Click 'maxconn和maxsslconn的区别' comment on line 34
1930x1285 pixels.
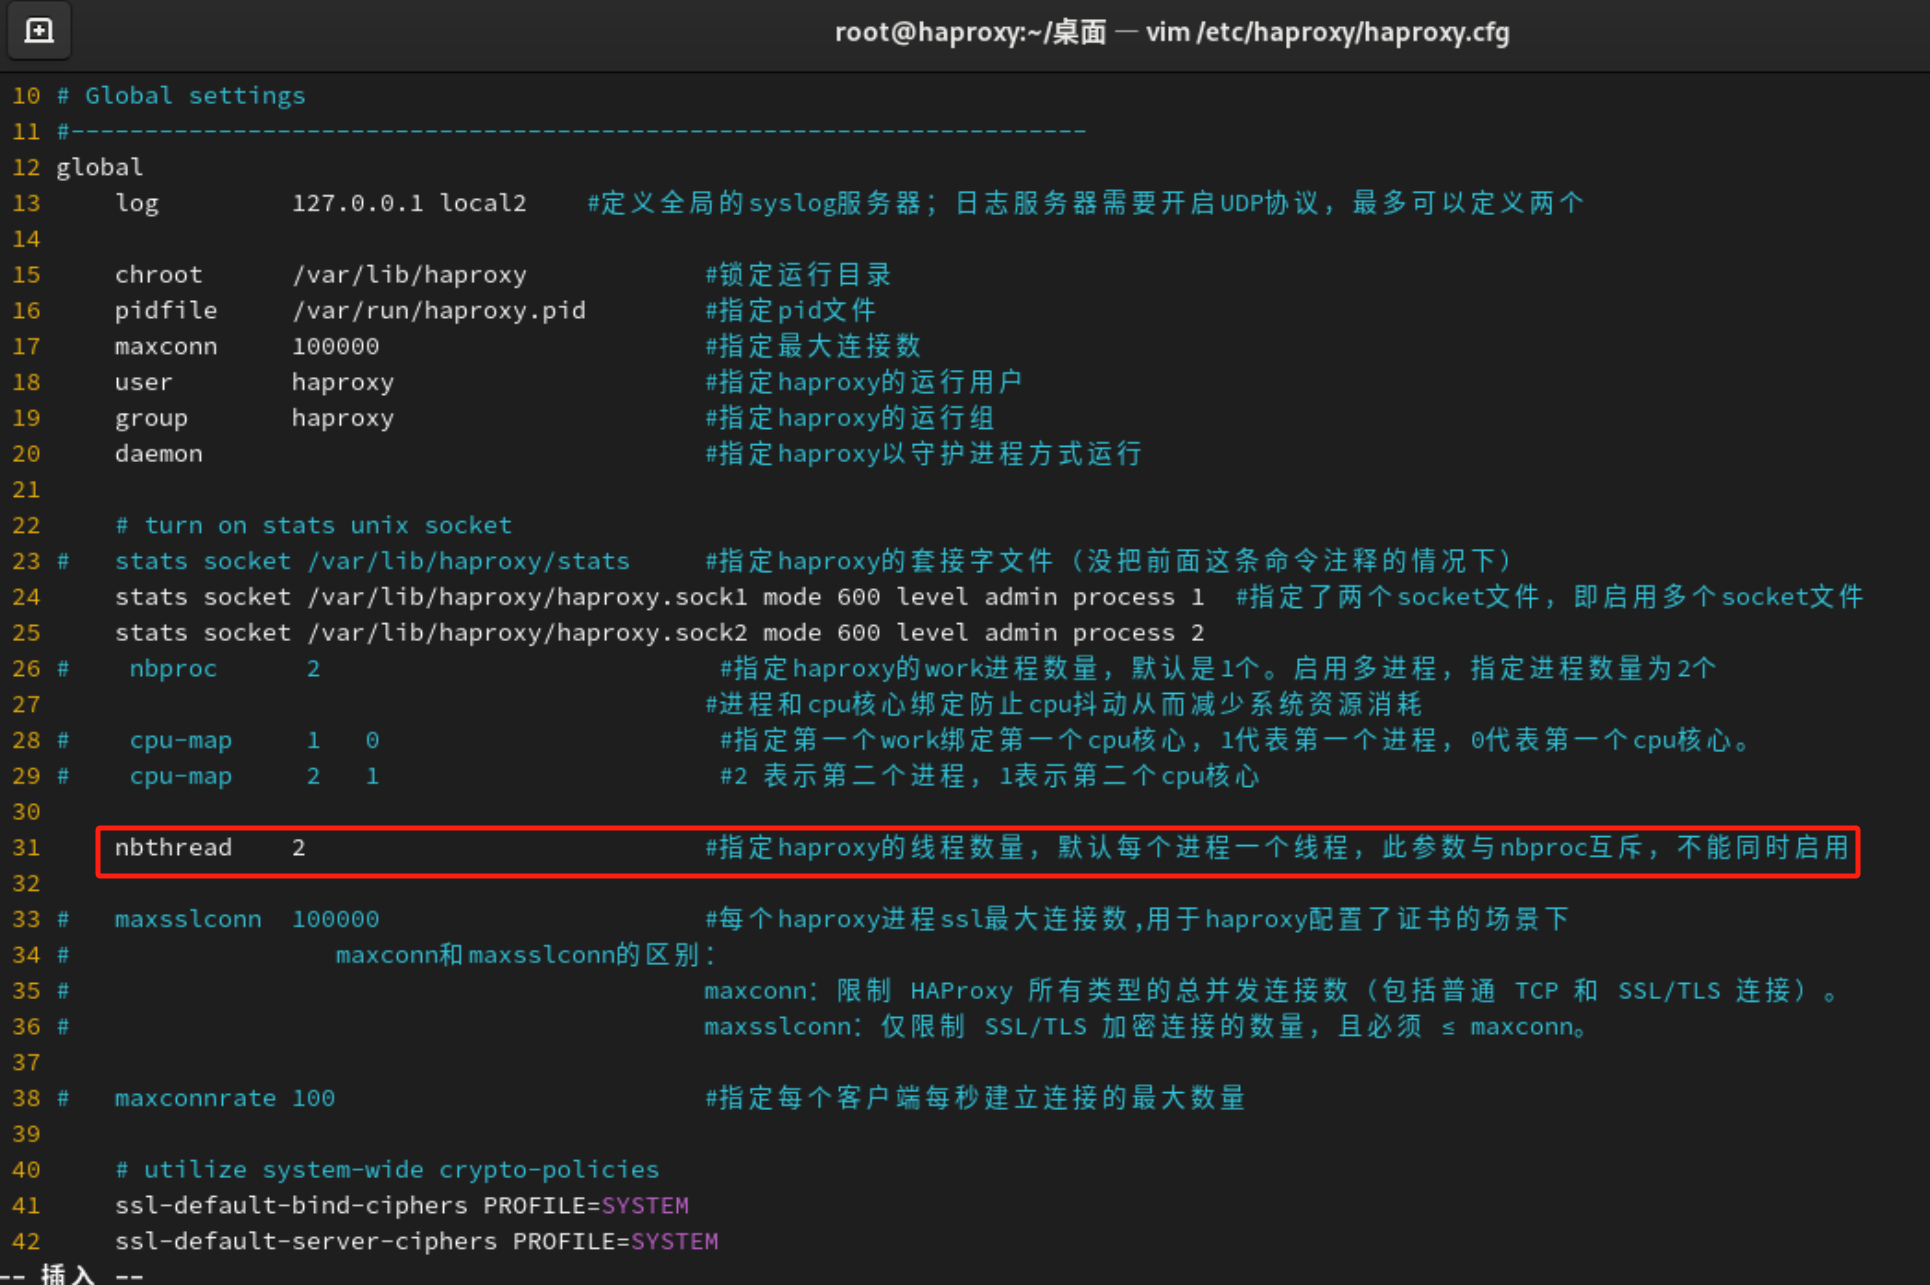(526, 955)
